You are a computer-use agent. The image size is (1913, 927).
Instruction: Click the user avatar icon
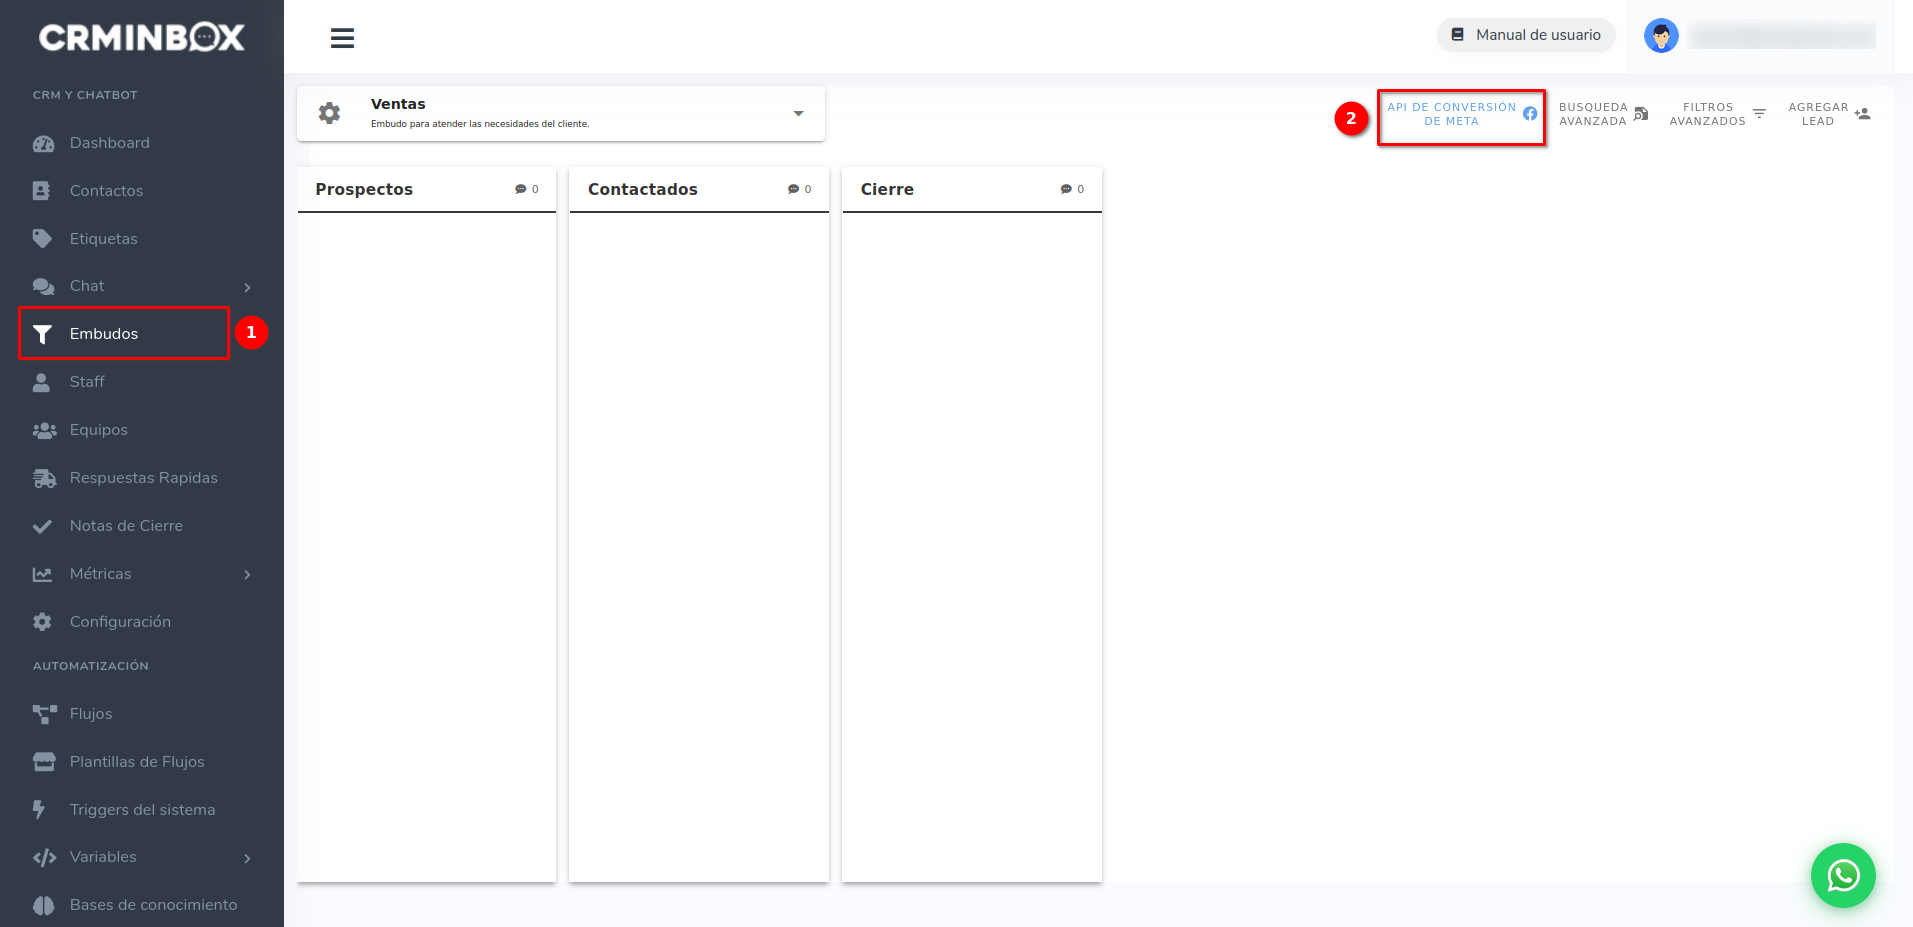click(1660, 36)
